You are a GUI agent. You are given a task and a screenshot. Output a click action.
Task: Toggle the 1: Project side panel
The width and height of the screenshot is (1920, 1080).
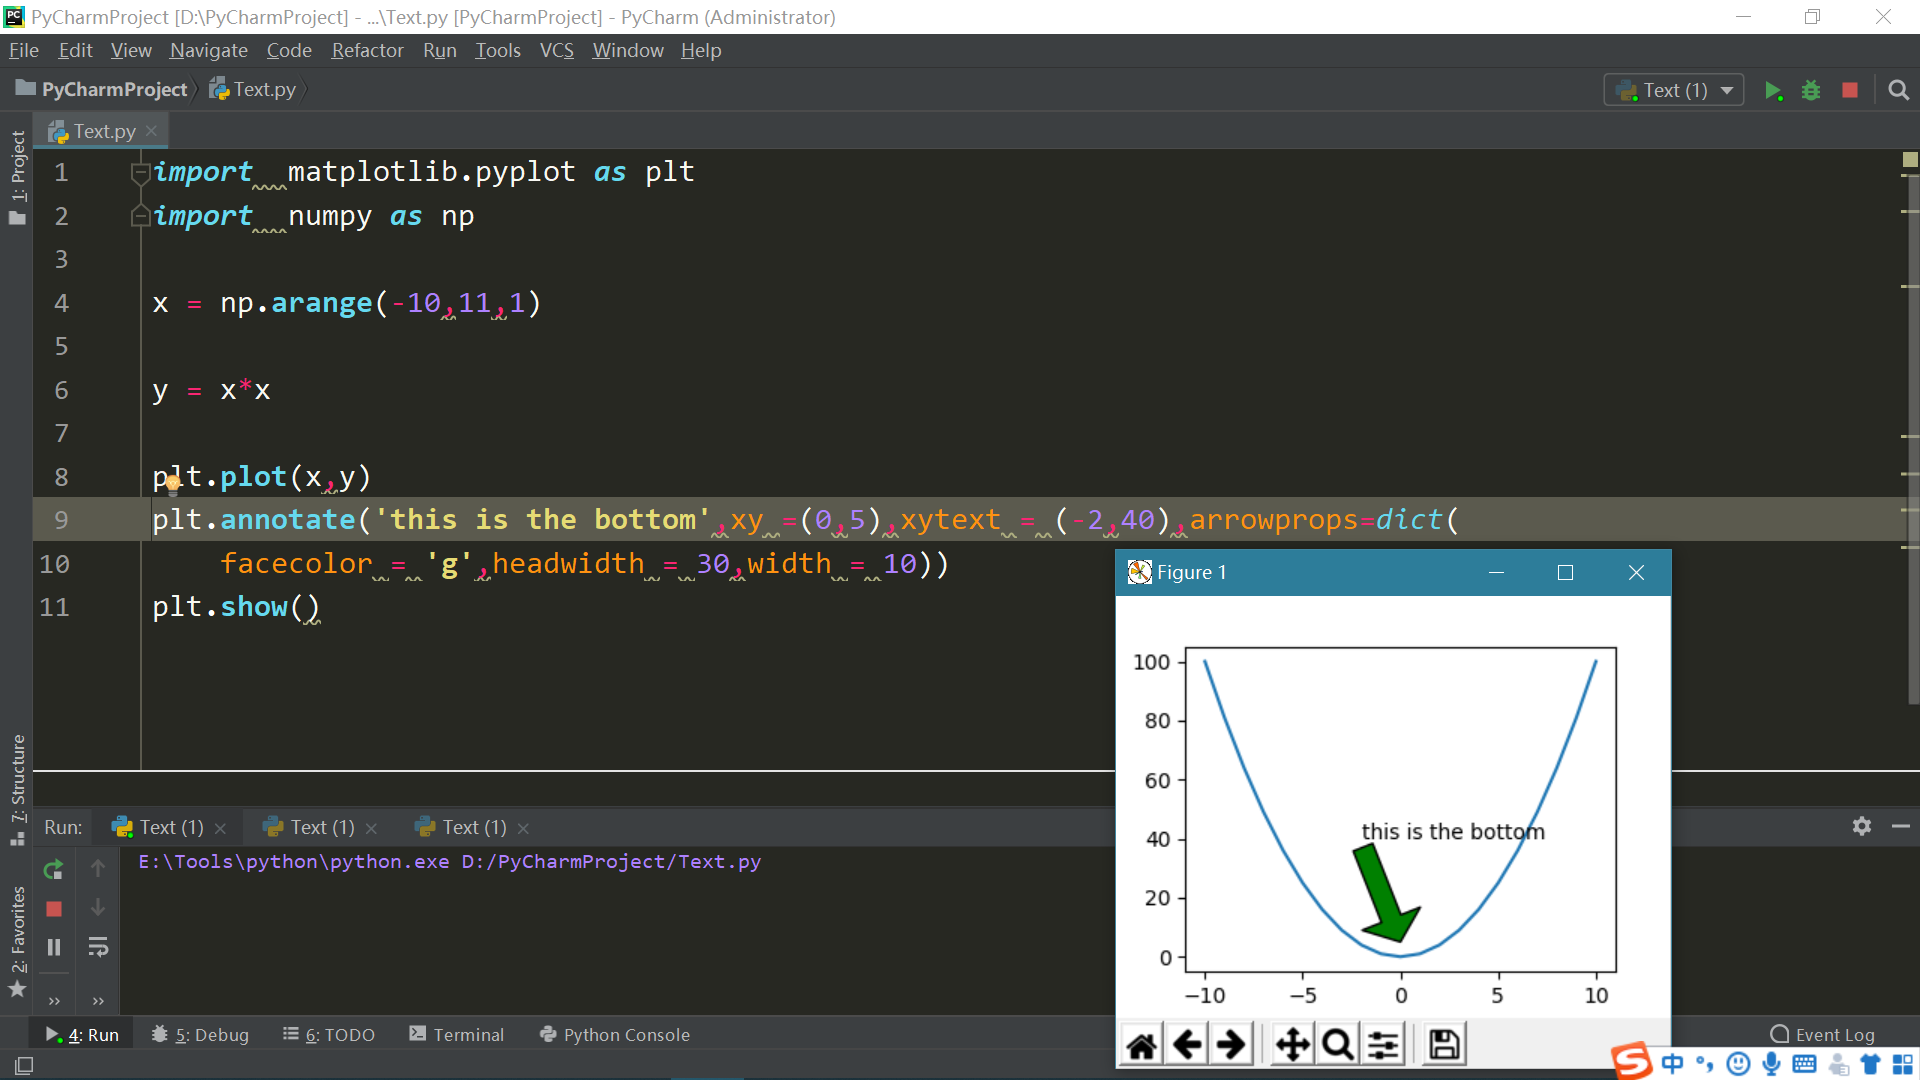point(17,177)
